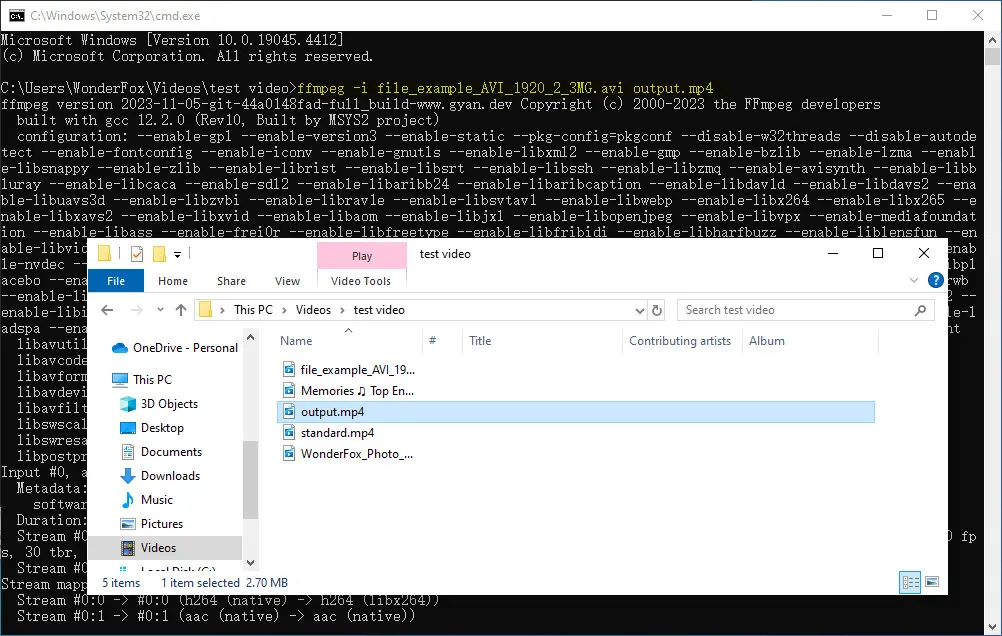Open recent locations dropdown arrow
Screen dimensions: 1002x636
tap(160, 310)
